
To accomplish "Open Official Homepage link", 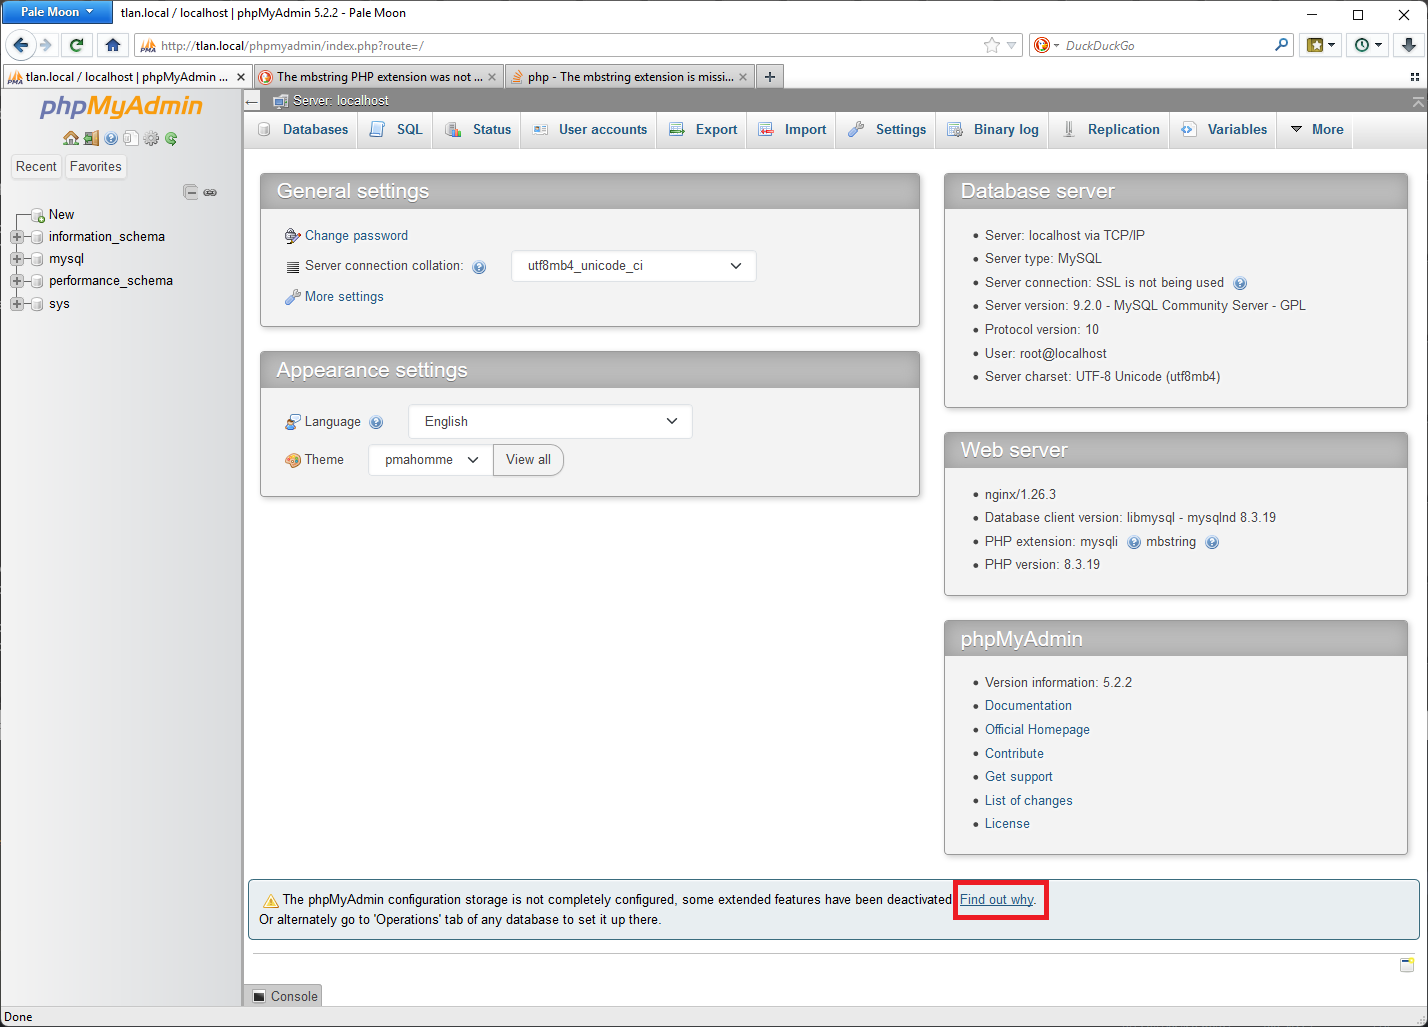I will [1037, 730].
